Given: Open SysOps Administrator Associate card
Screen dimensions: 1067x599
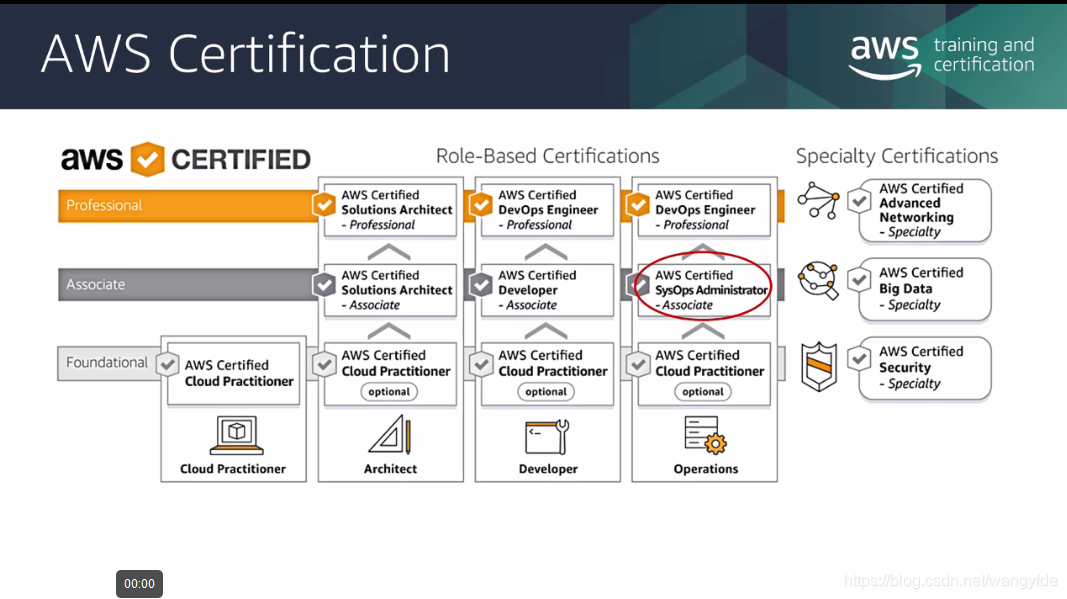Looking at the screenshot, I should pos(704,290).
